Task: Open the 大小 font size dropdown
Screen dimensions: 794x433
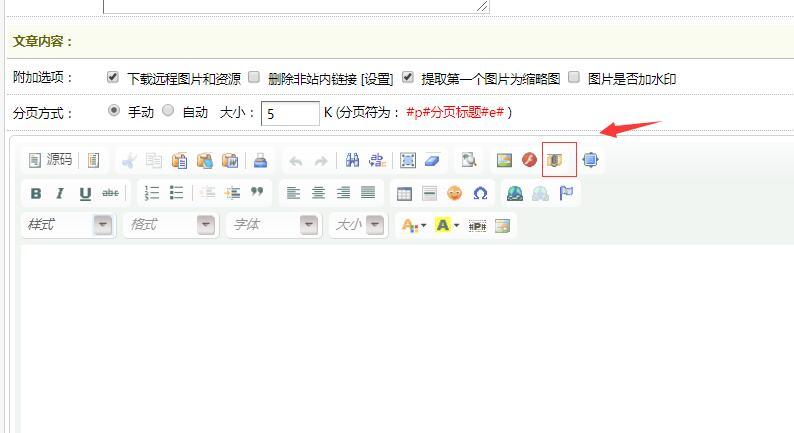Action: click(x=359, y=225)
